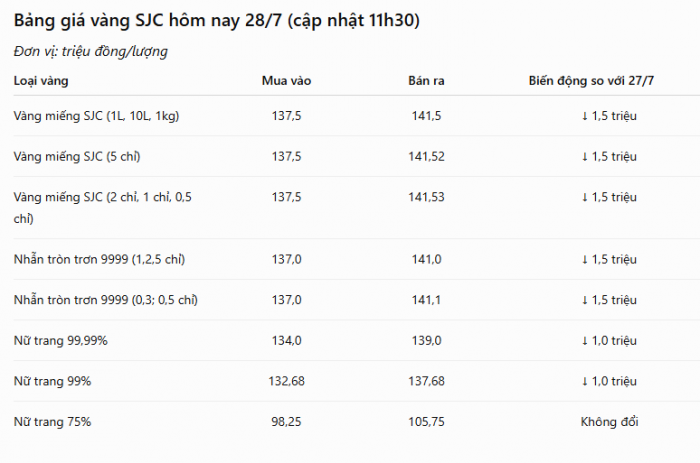Click the buy price 132,68
This screenshot has width=700, height=463.
coord(286,381)
